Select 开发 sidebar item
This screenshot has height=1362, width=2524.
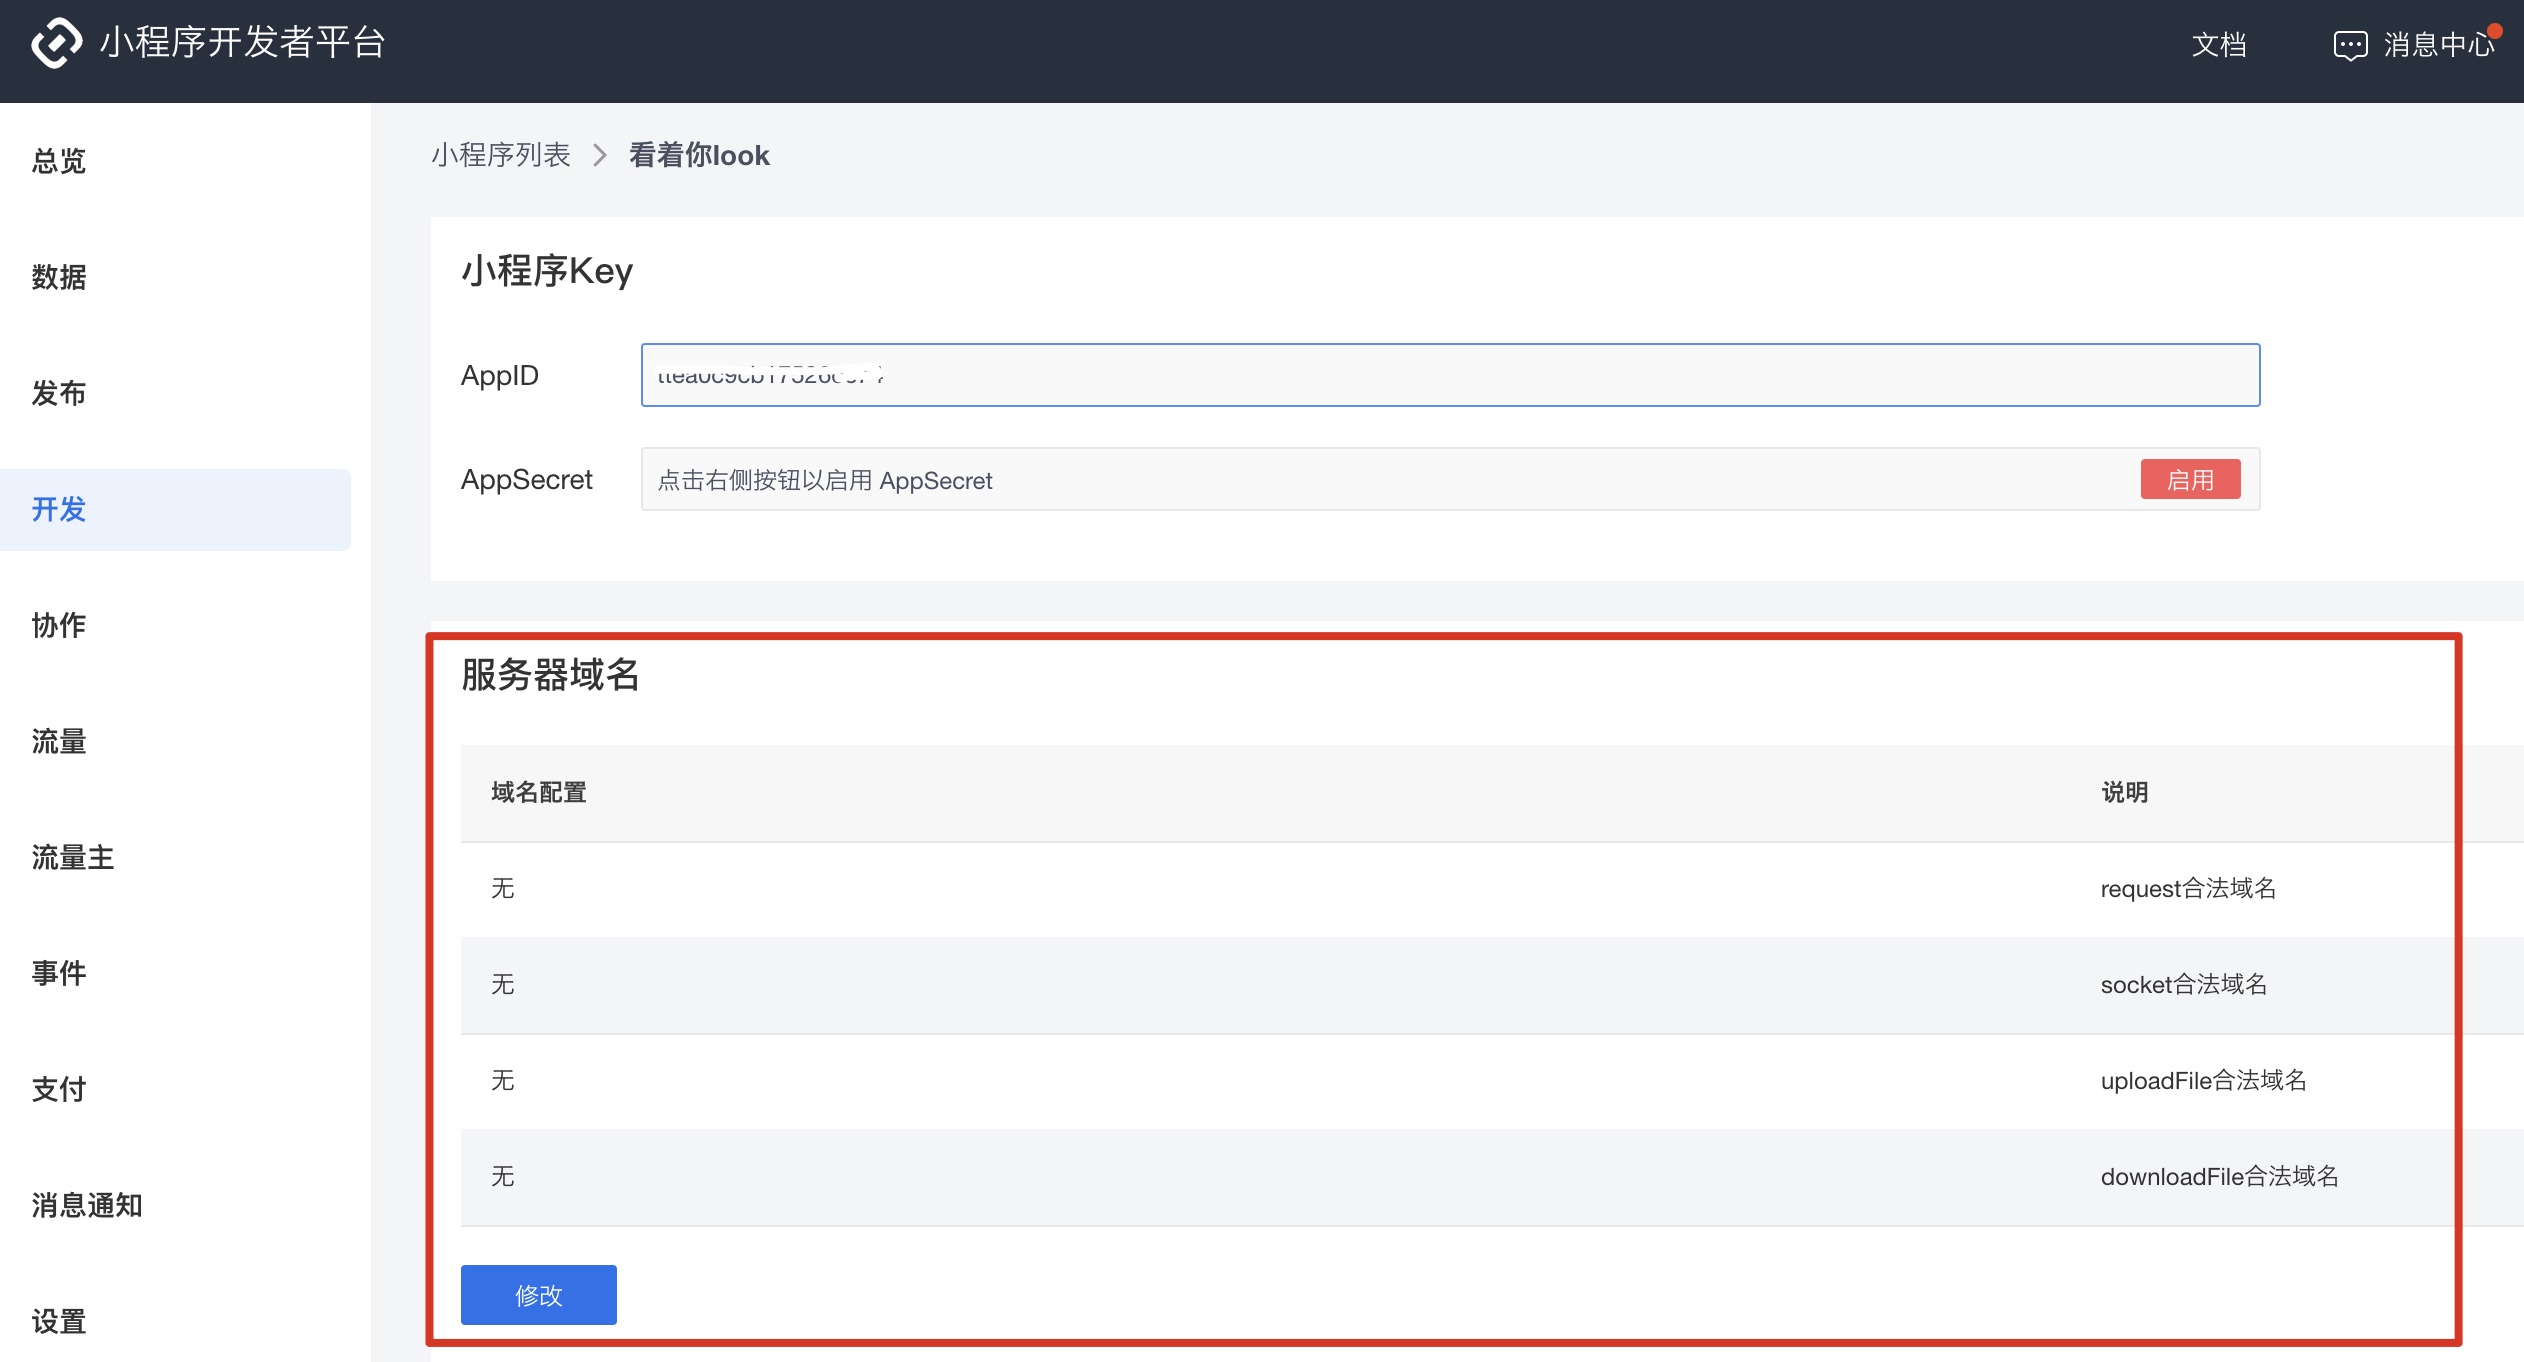[59, 509]
